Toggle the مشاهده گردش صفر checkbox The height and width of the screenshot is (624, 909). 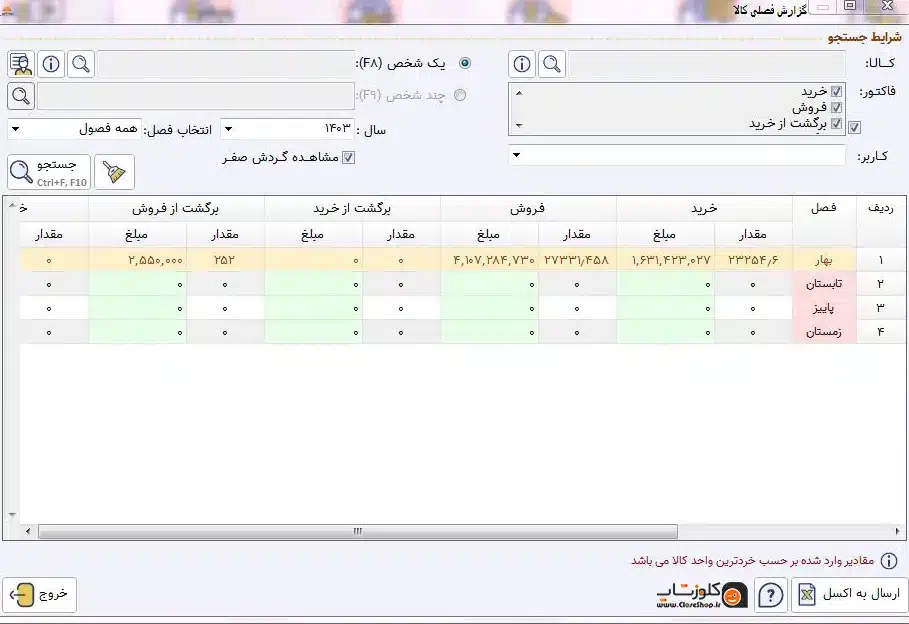tap(348, 157)
